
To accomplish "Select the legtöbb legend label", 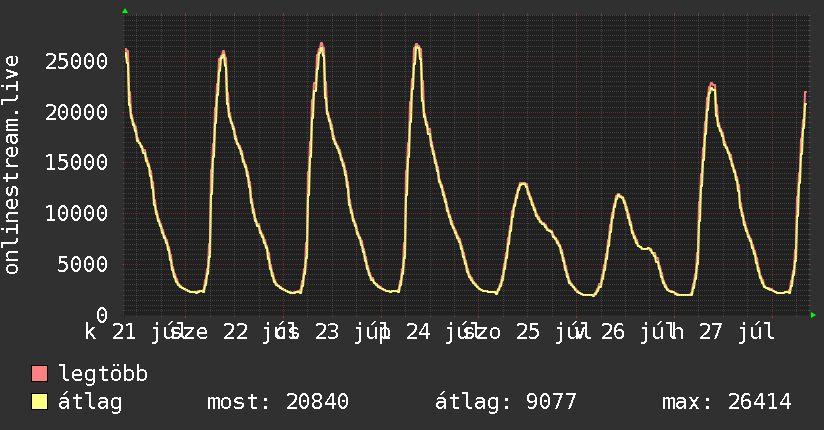I will [103, 374].
